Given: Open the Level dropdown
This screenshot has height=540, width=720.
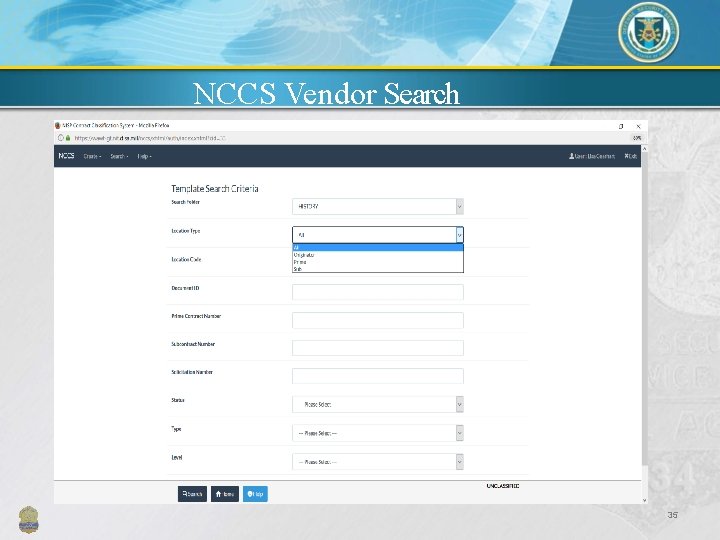Looking at the screenshot, I should [378, 462].
